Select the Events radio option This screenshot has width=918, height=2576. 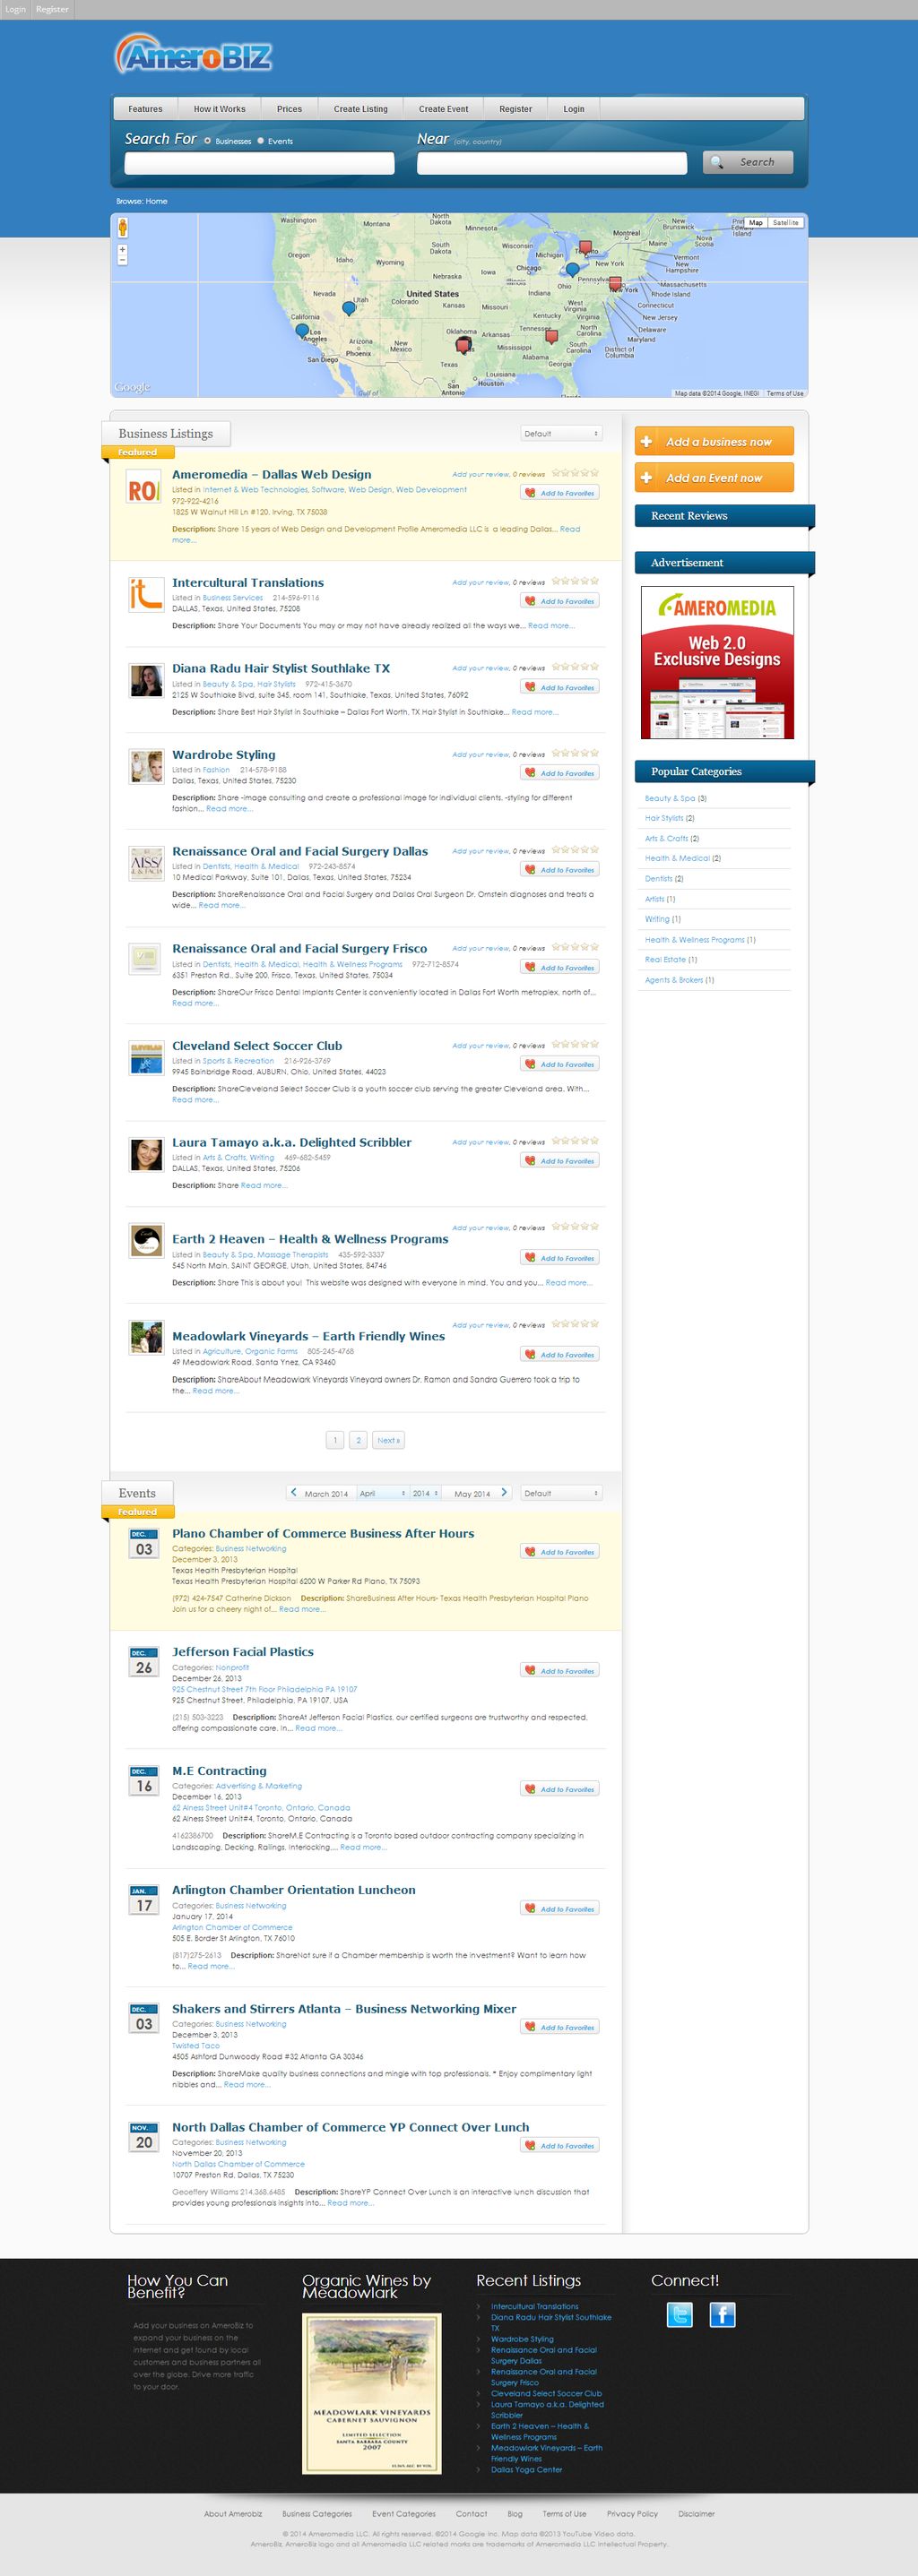(261, 141)
